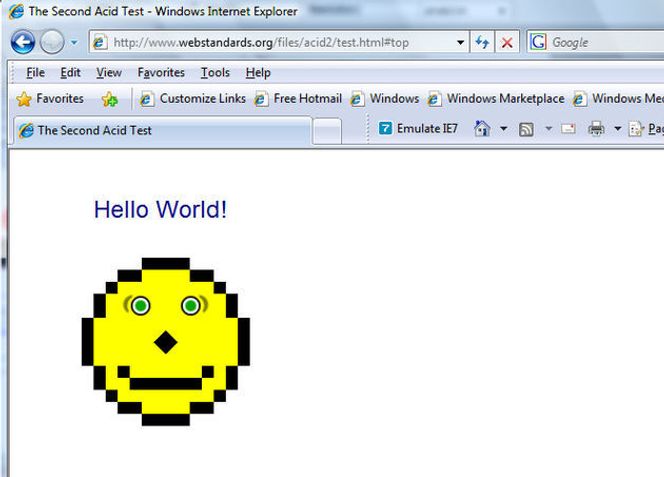Open the View menu

[109, 72]
